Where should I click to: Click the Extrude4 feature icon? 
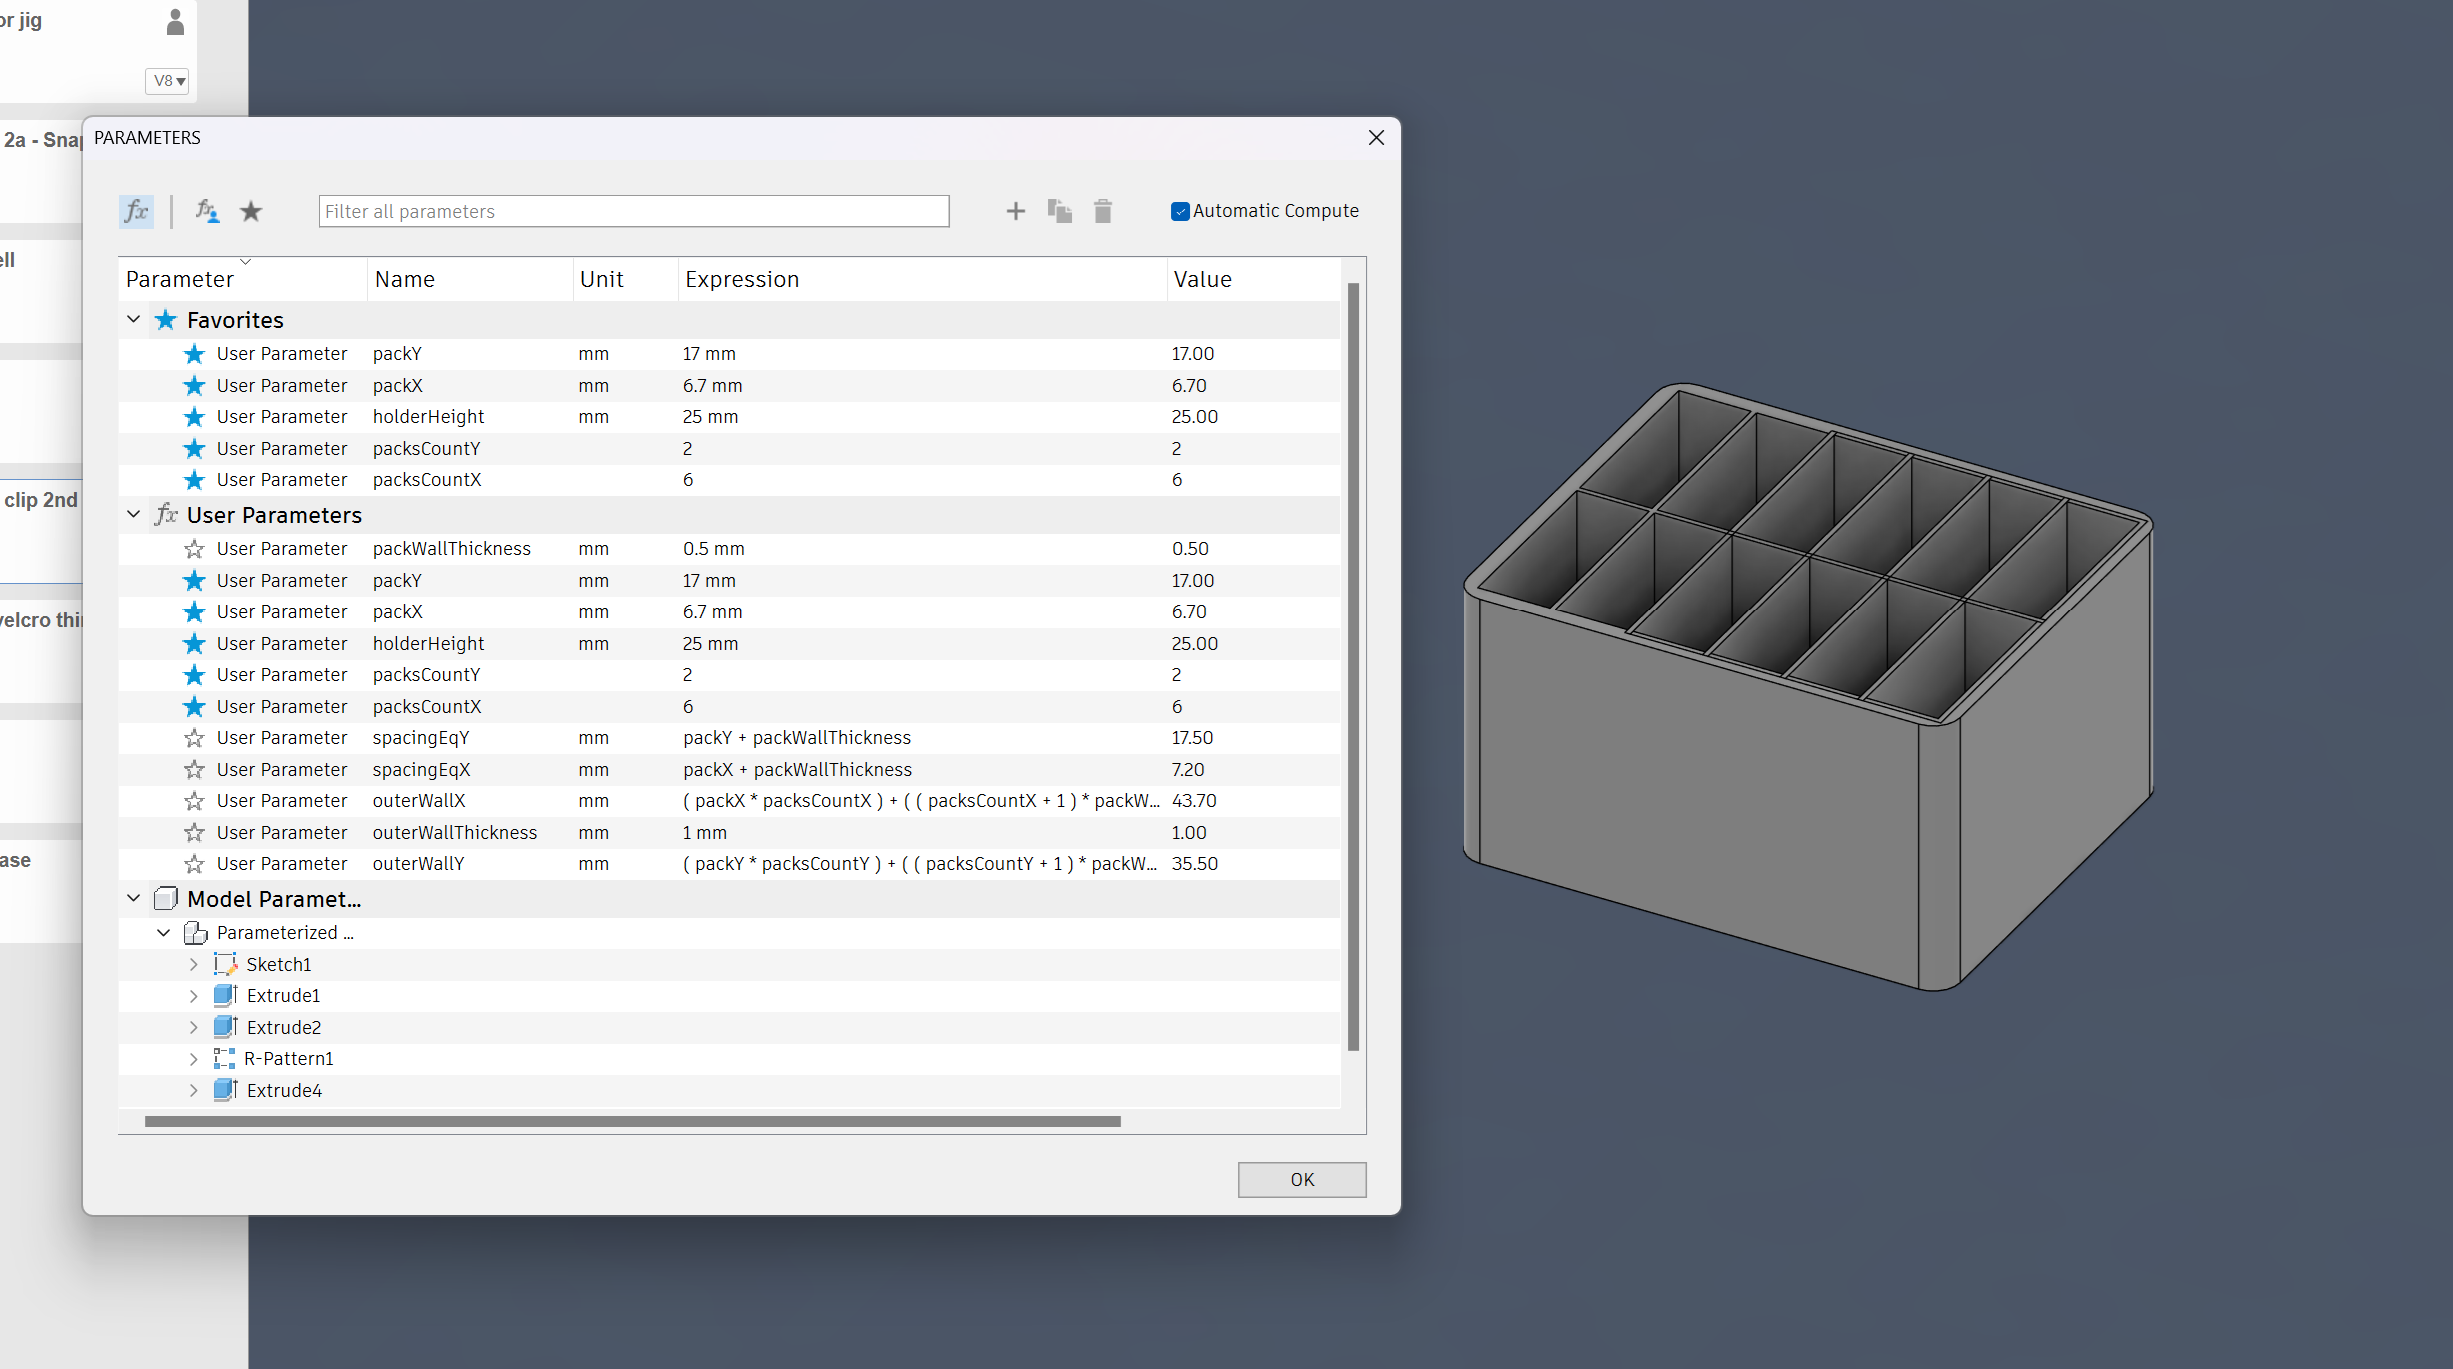pyautogui.click(x=225, y=1090)
